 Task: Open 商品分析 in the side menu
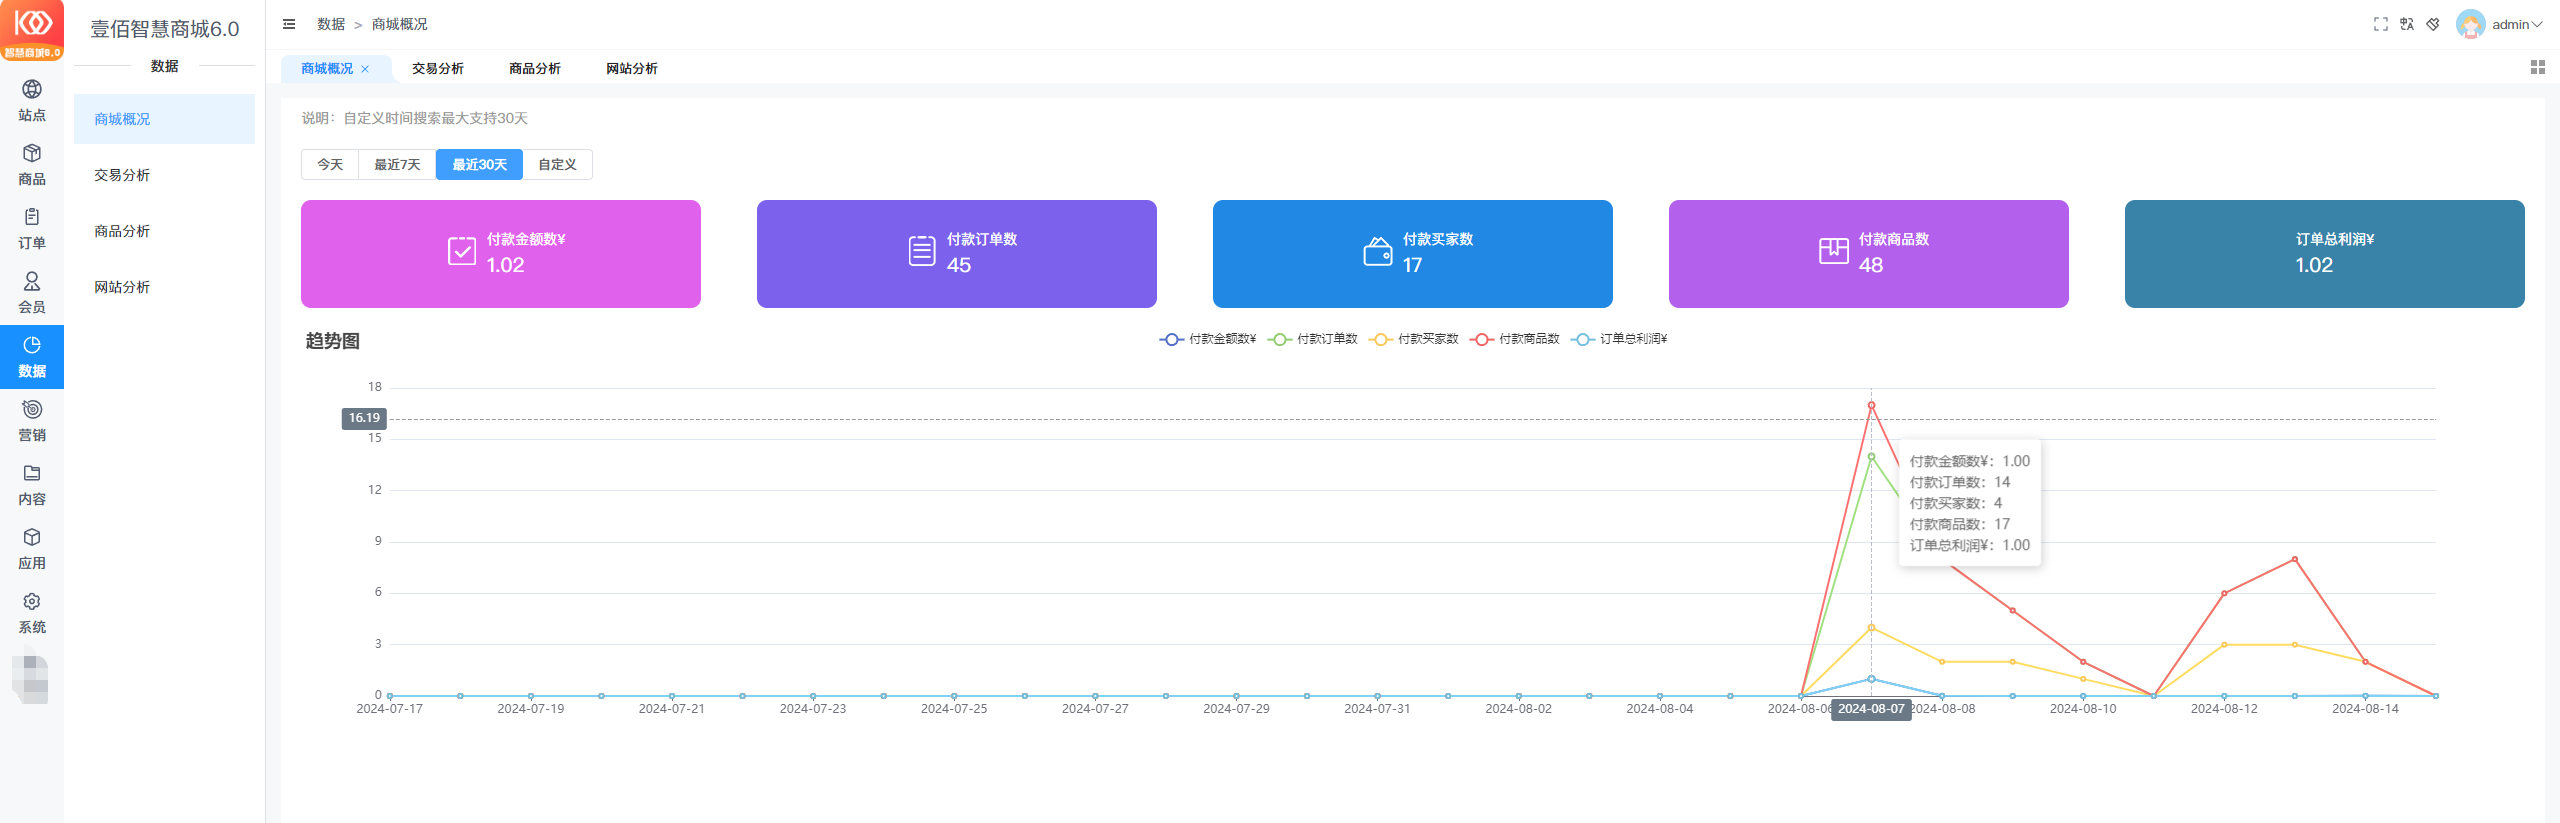tap(164, 231)
